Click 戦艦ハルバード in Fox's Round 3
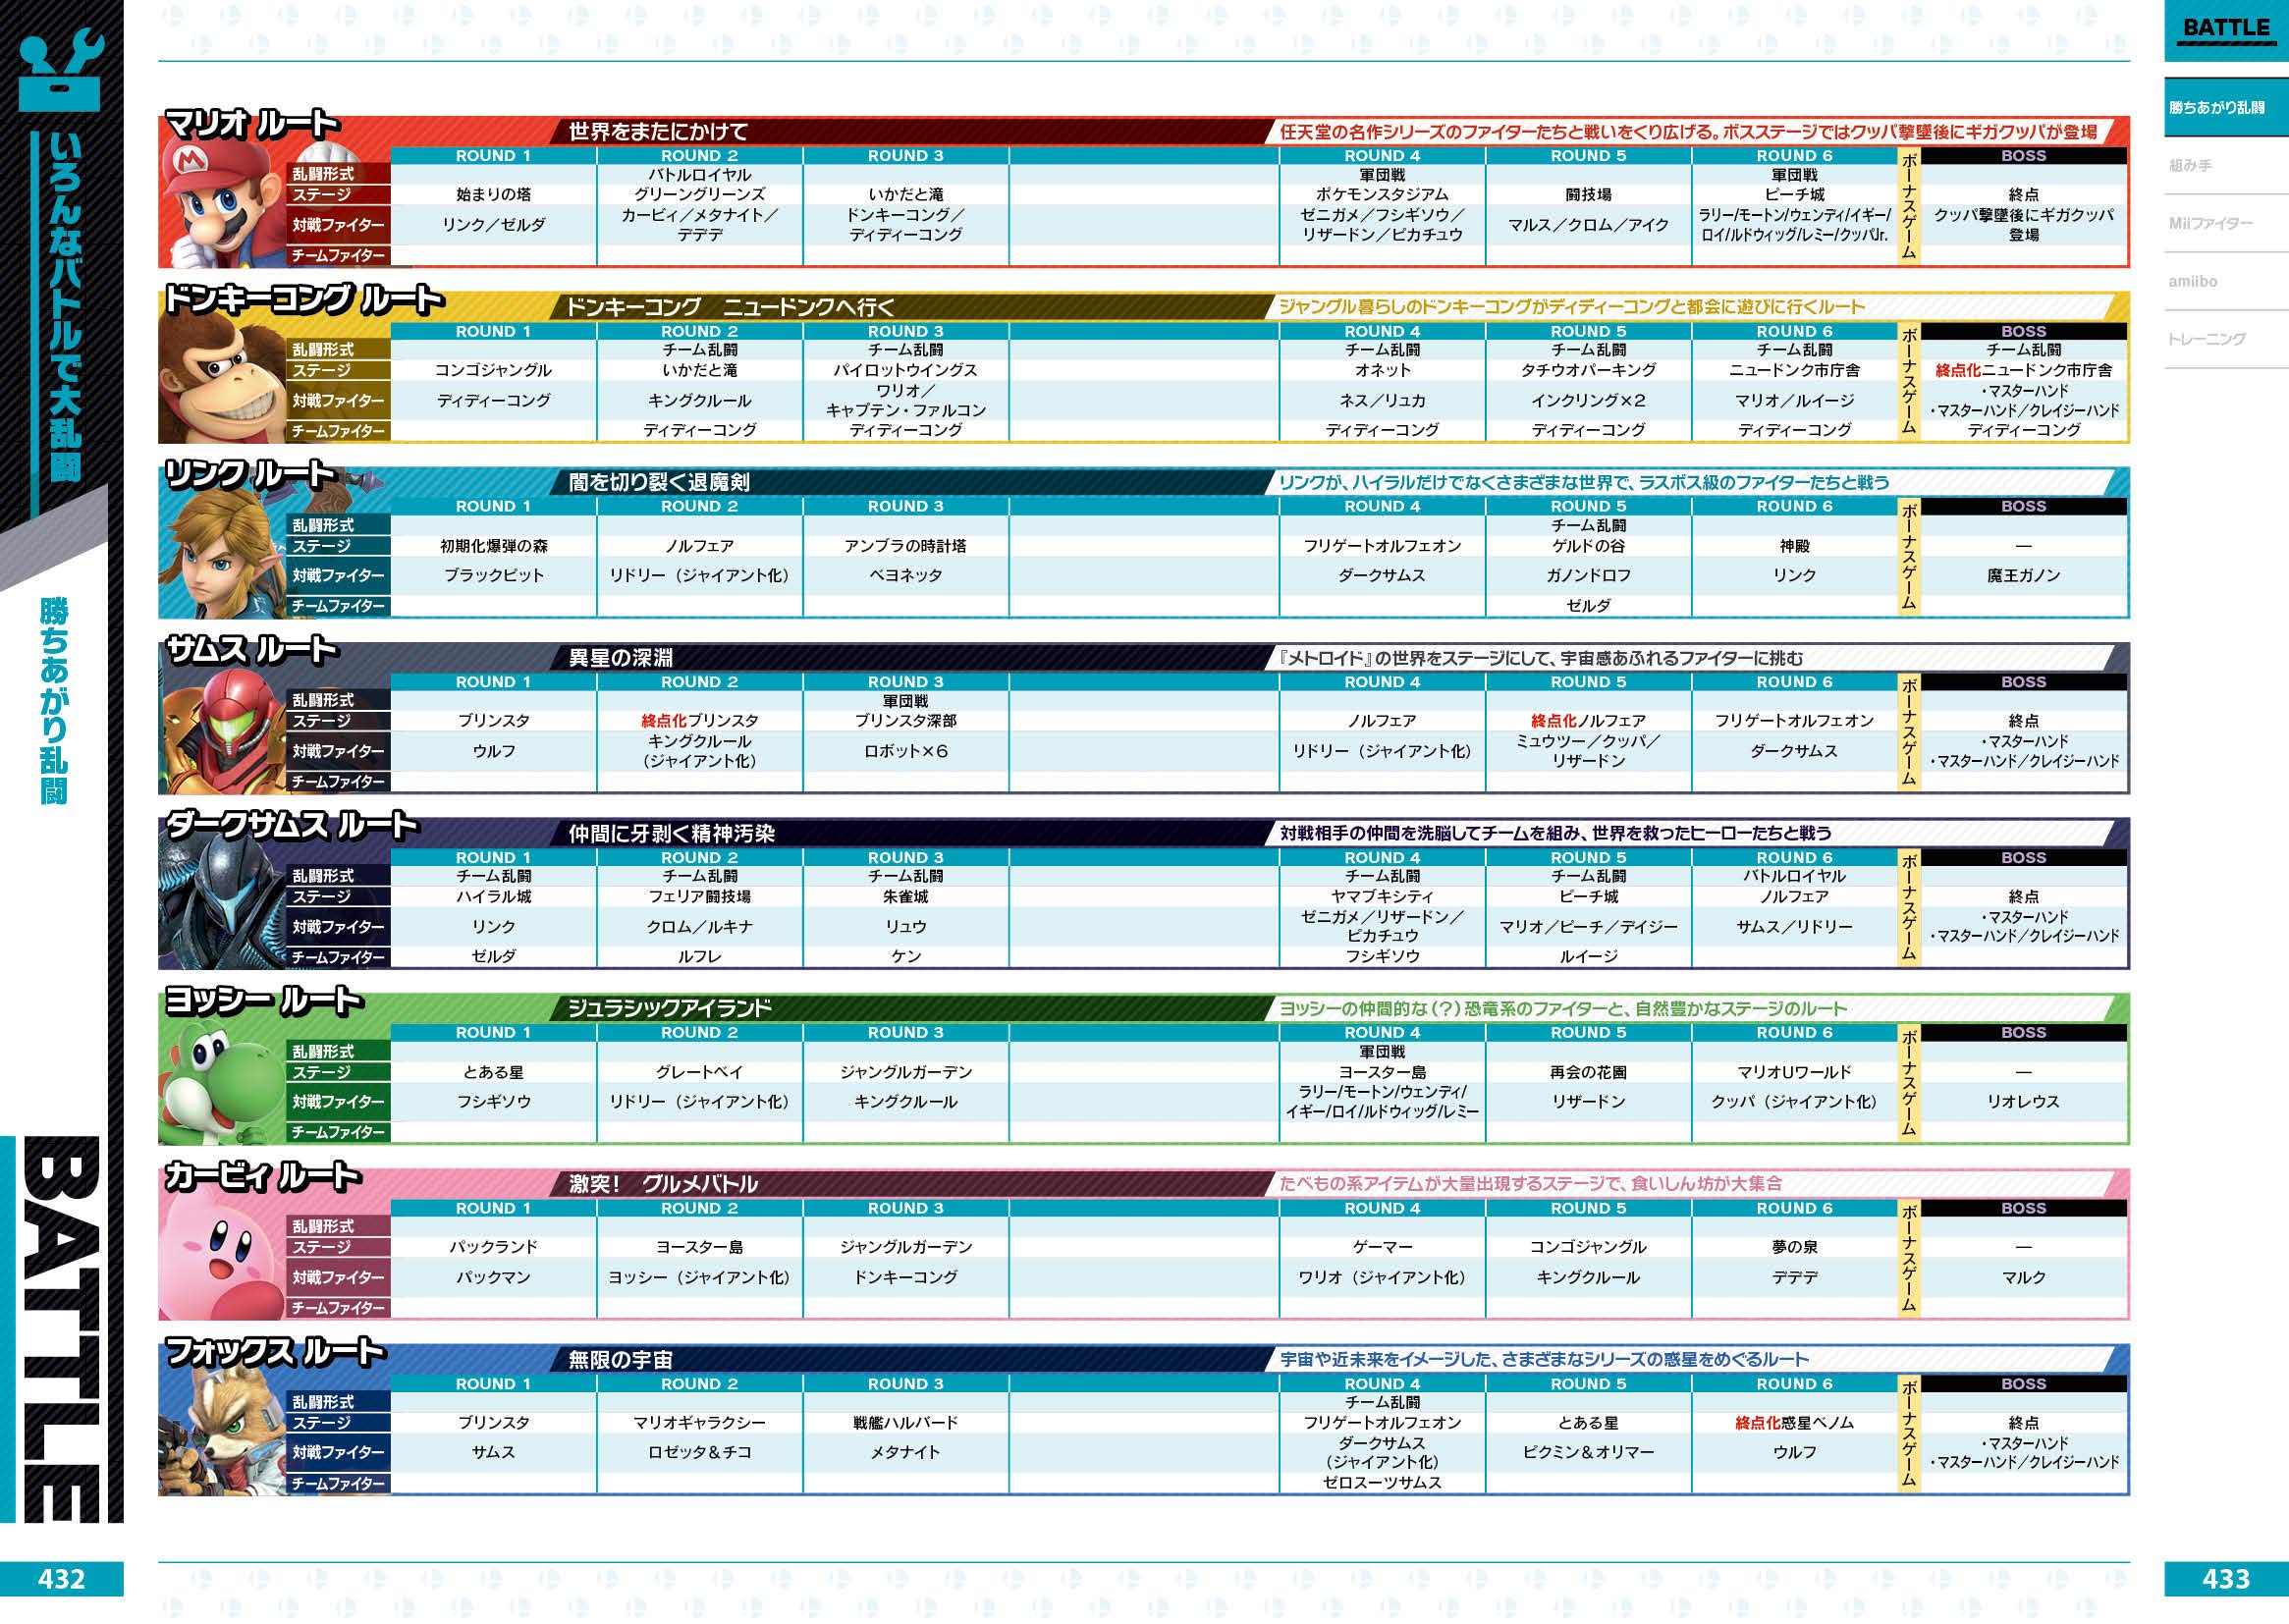 905,1423
